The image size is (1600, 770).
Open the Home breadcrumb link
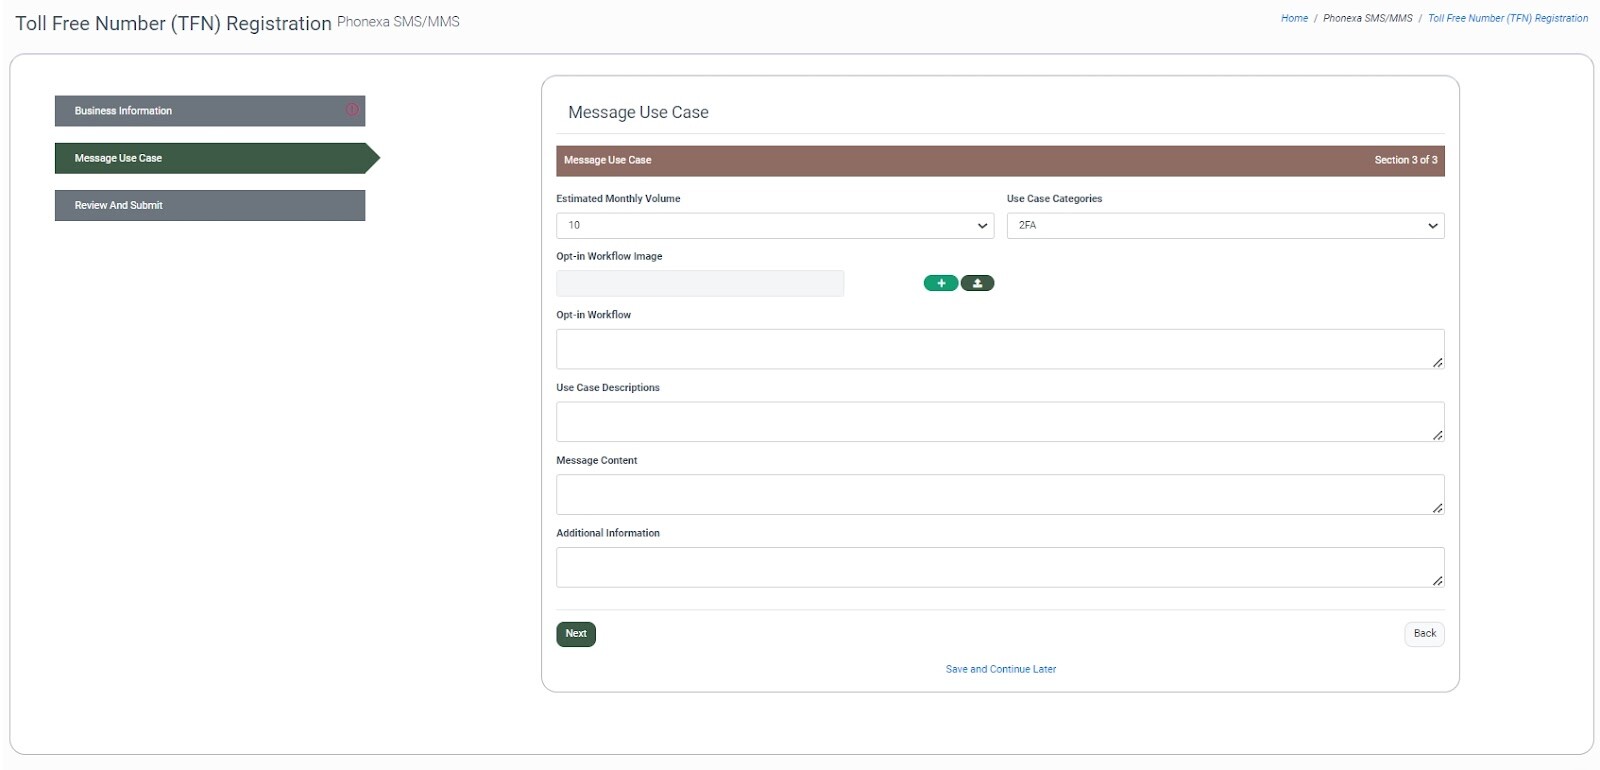coord(1294,18)
